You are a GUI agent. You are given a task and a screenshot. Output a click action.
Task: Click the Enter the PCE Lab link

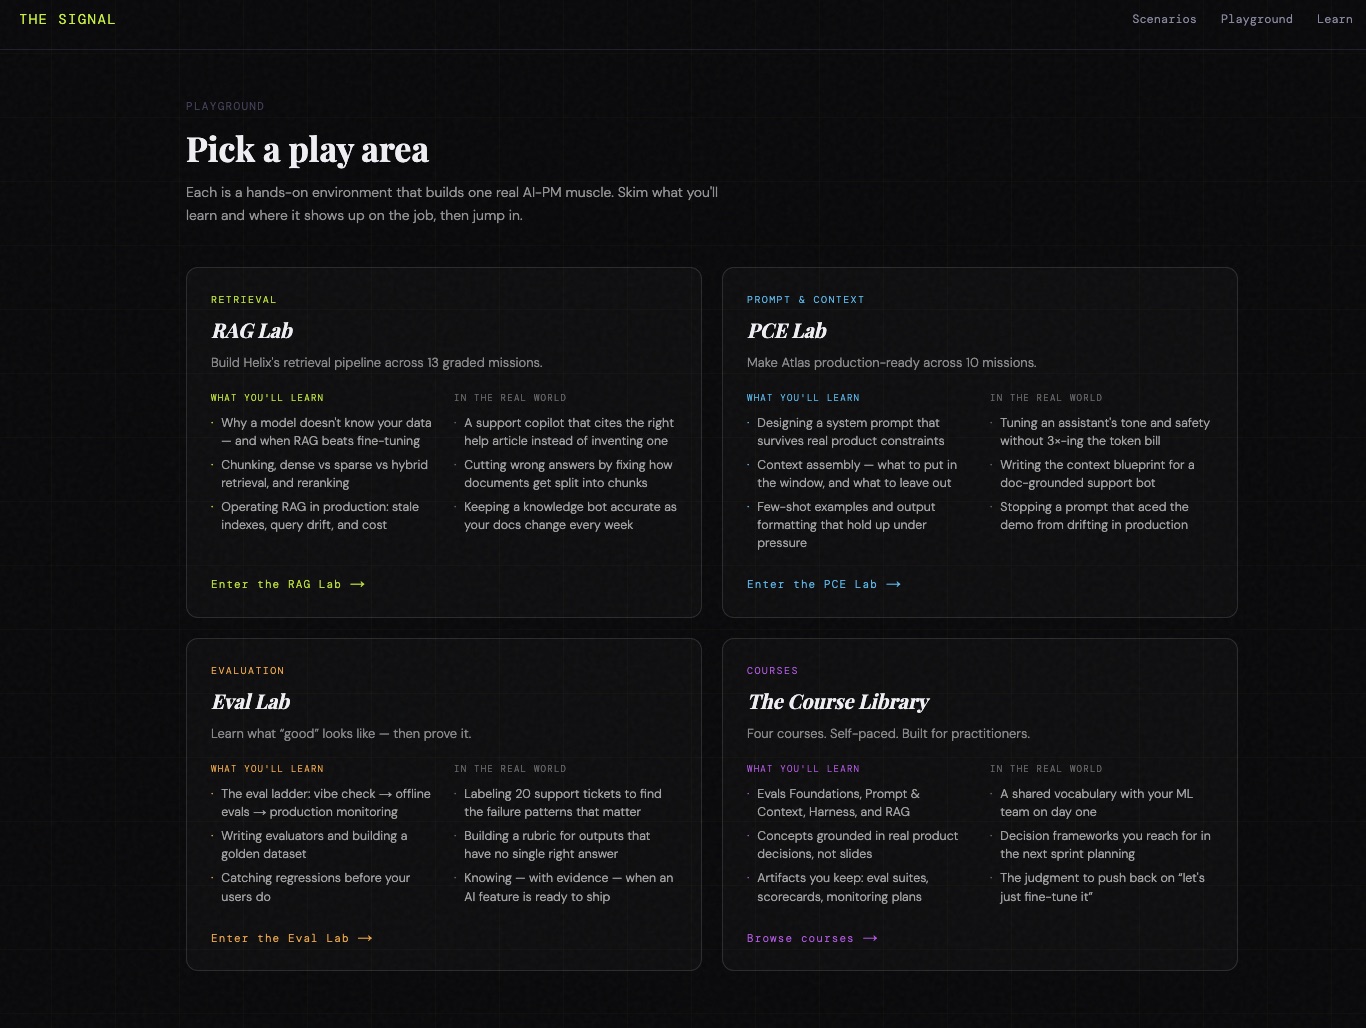point(824,584)
